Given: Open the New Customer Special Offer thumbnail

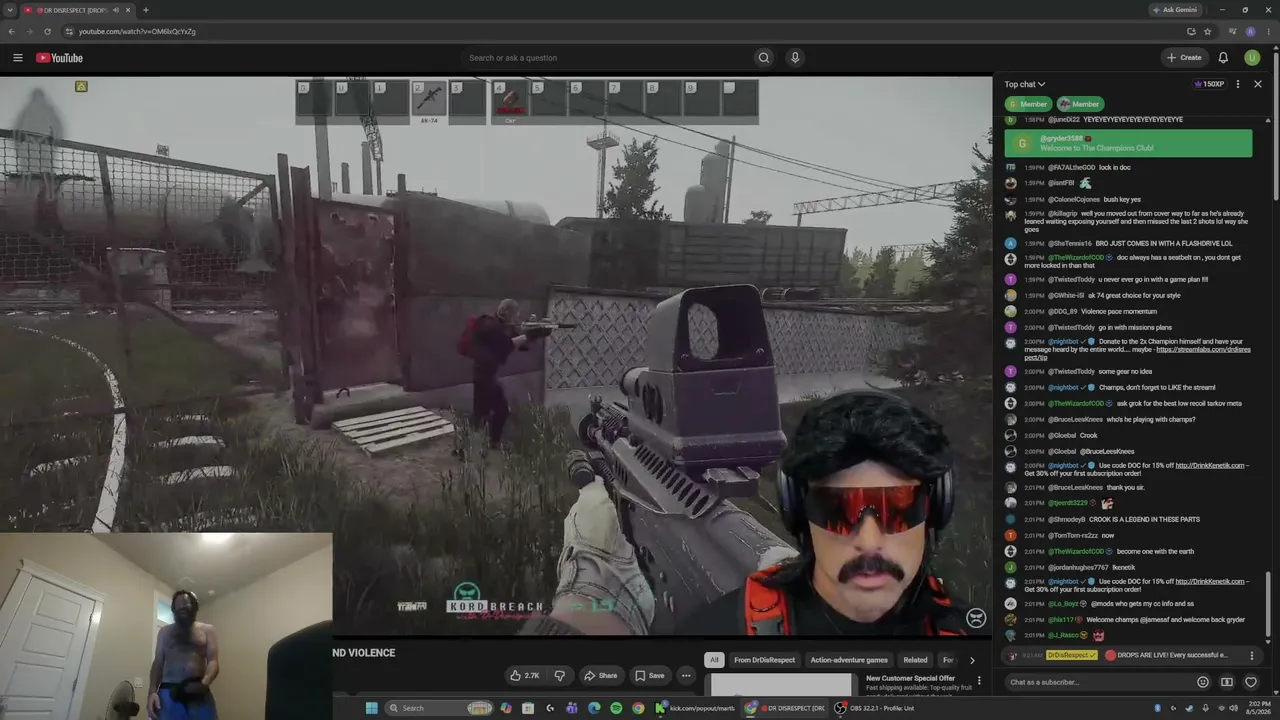Looking at the screenshot, I should (x=781, y=684).
